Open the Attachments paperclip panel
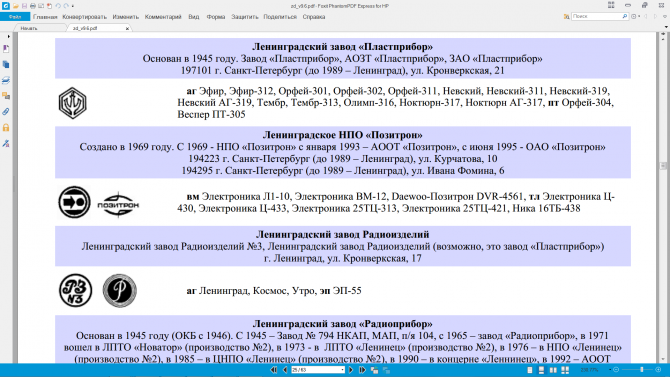This screenshot has height=377, width=670. coord(6,112)
